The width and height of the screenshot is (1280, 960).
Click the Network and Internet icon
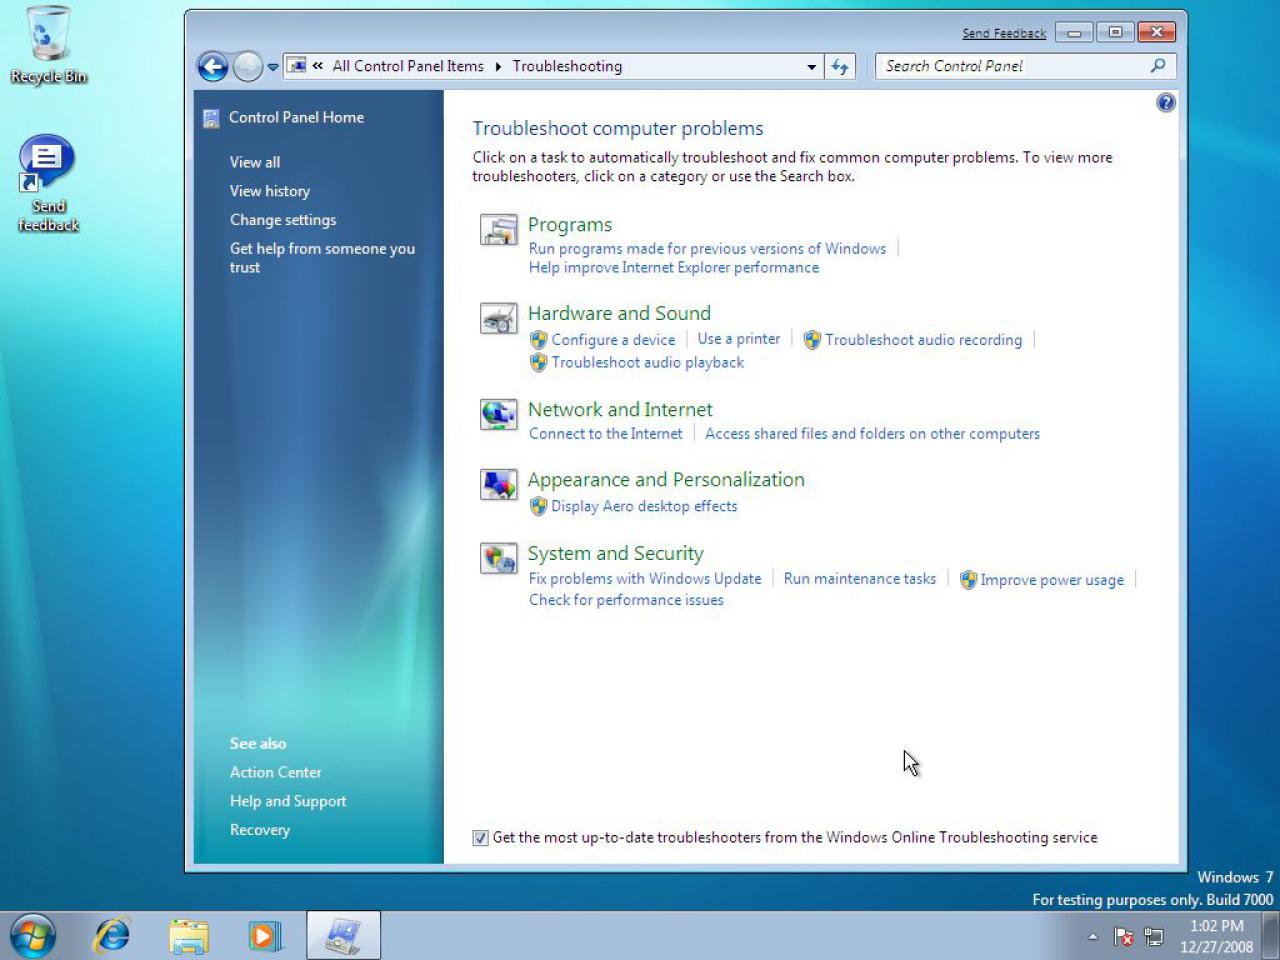tap(499, 414)
